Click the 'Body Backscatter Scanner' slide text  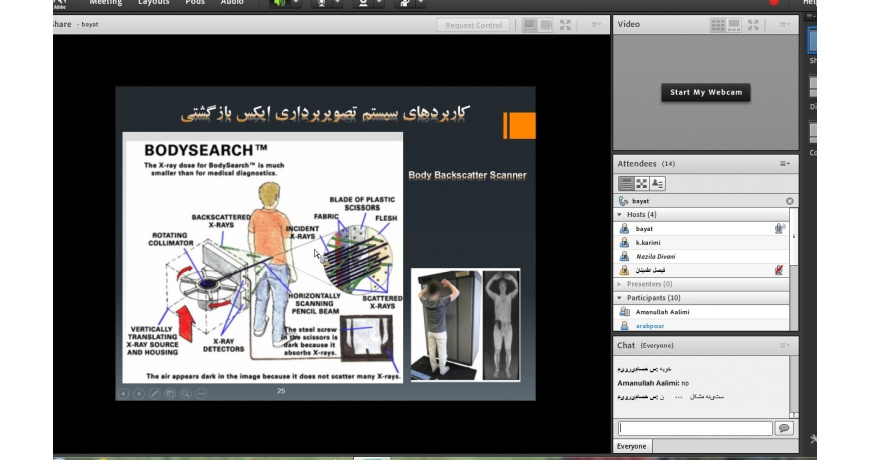[x=467, y=175]
